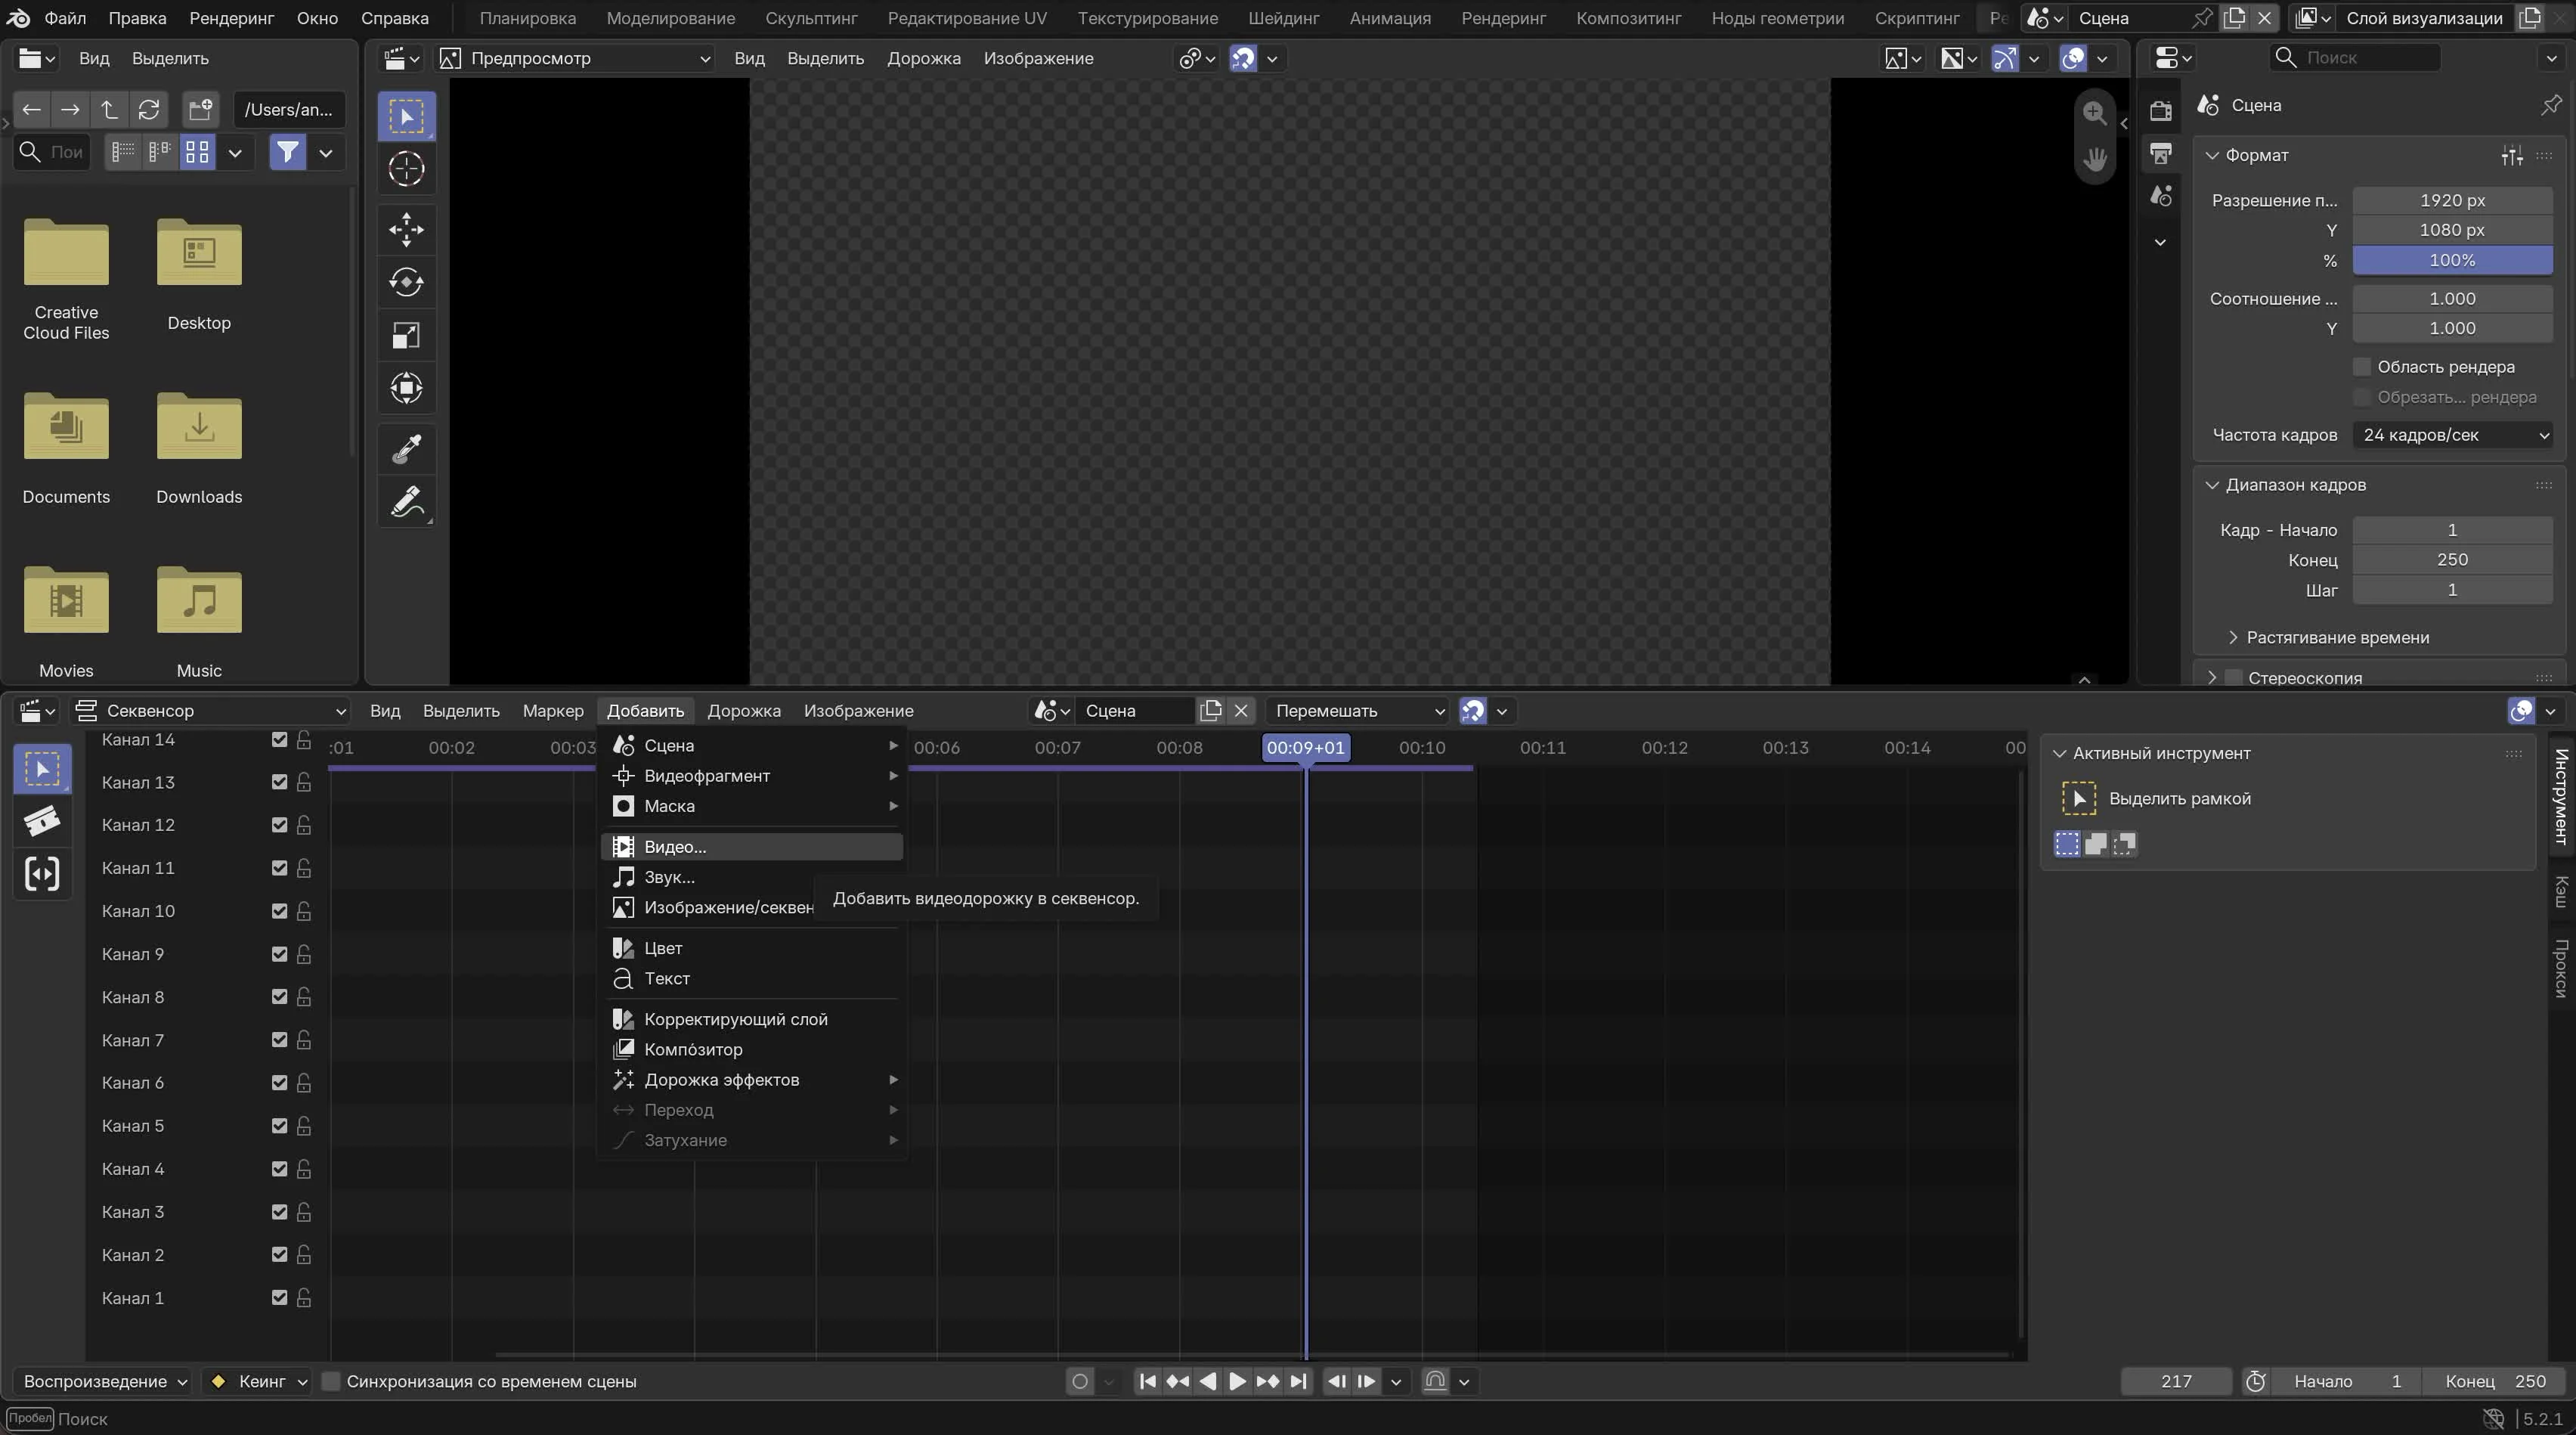Select the color sample eyedropper tool
Image resolution: width=2576 pixels, height=1435 pixels.
click(406, 449)
